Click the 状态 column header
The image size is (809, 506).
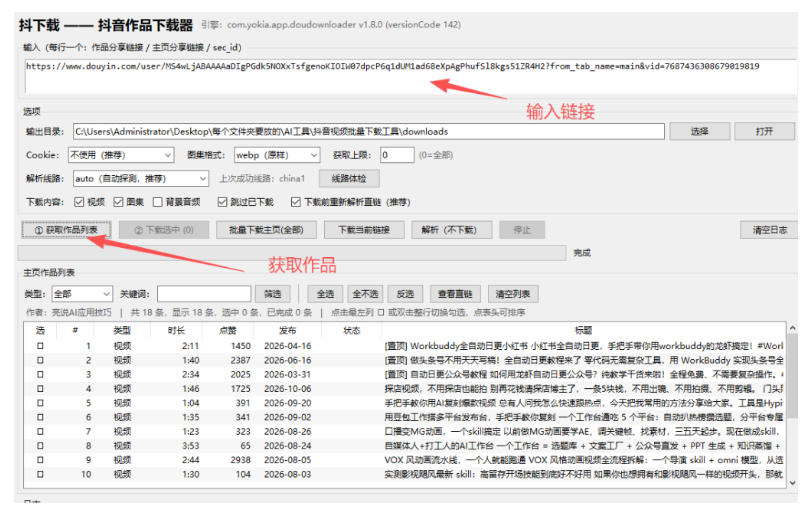tap(351, 331)
